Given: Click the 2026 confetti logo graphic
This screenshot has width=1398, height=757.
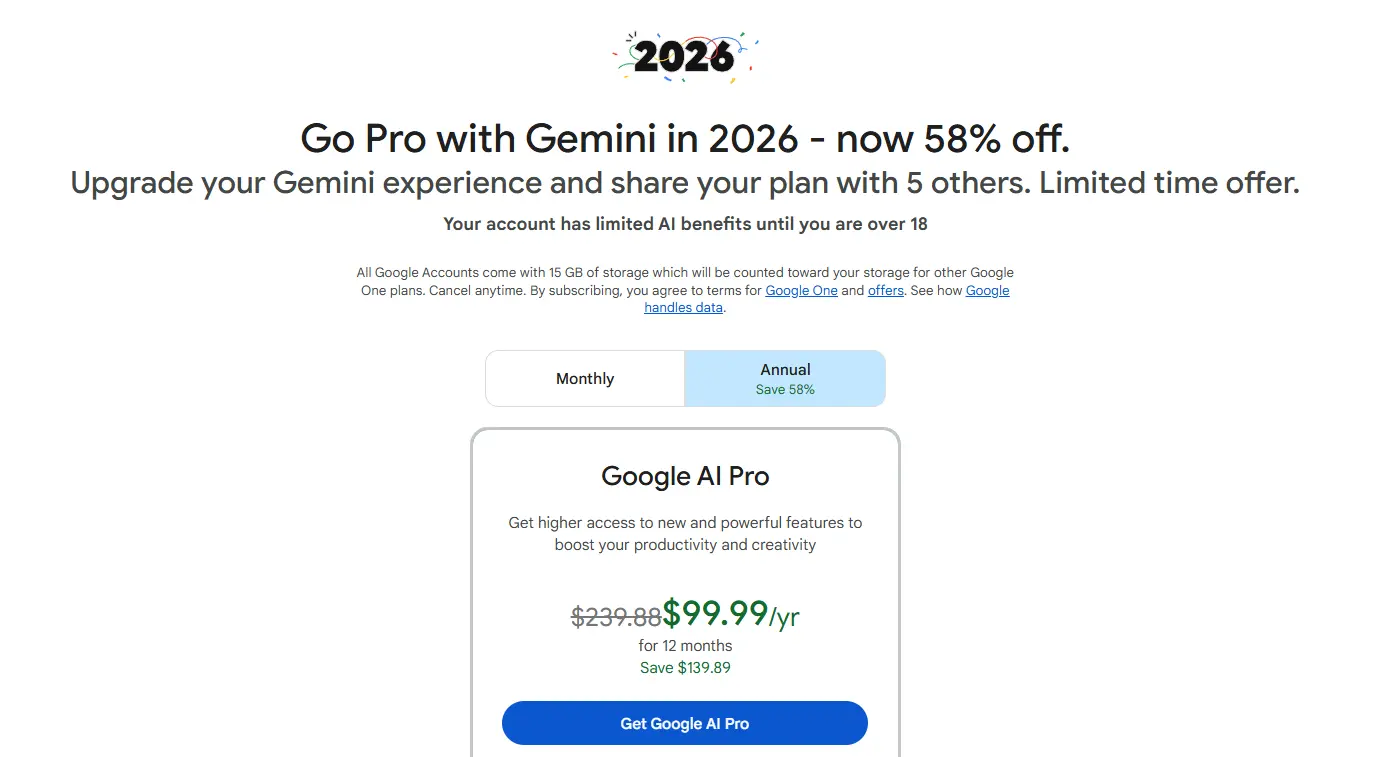Looking at the screenshot, I should point(685,57).
